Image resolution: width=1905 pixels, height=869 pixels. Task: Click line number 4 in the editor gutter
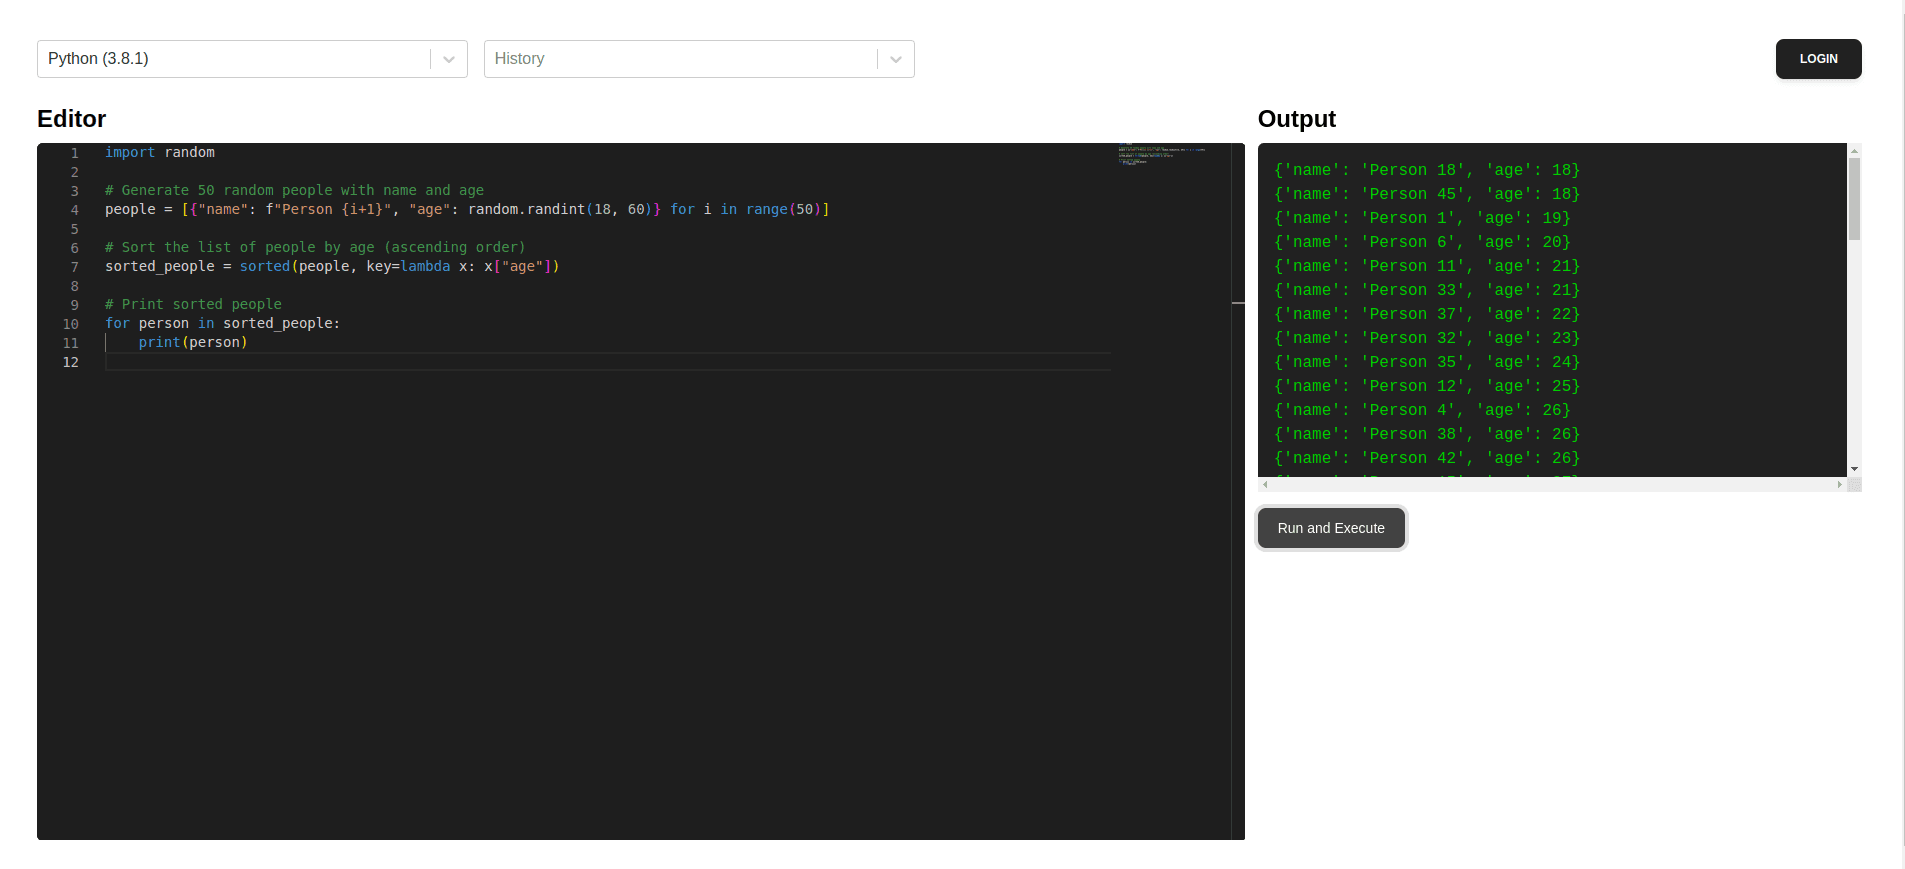click(74, 210)
